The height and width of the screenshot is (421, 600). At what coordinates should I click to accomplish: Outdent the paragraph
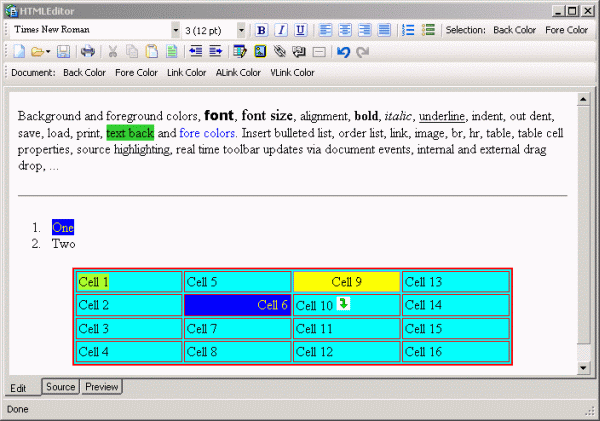pyautogui.click(x=196, y=51)
